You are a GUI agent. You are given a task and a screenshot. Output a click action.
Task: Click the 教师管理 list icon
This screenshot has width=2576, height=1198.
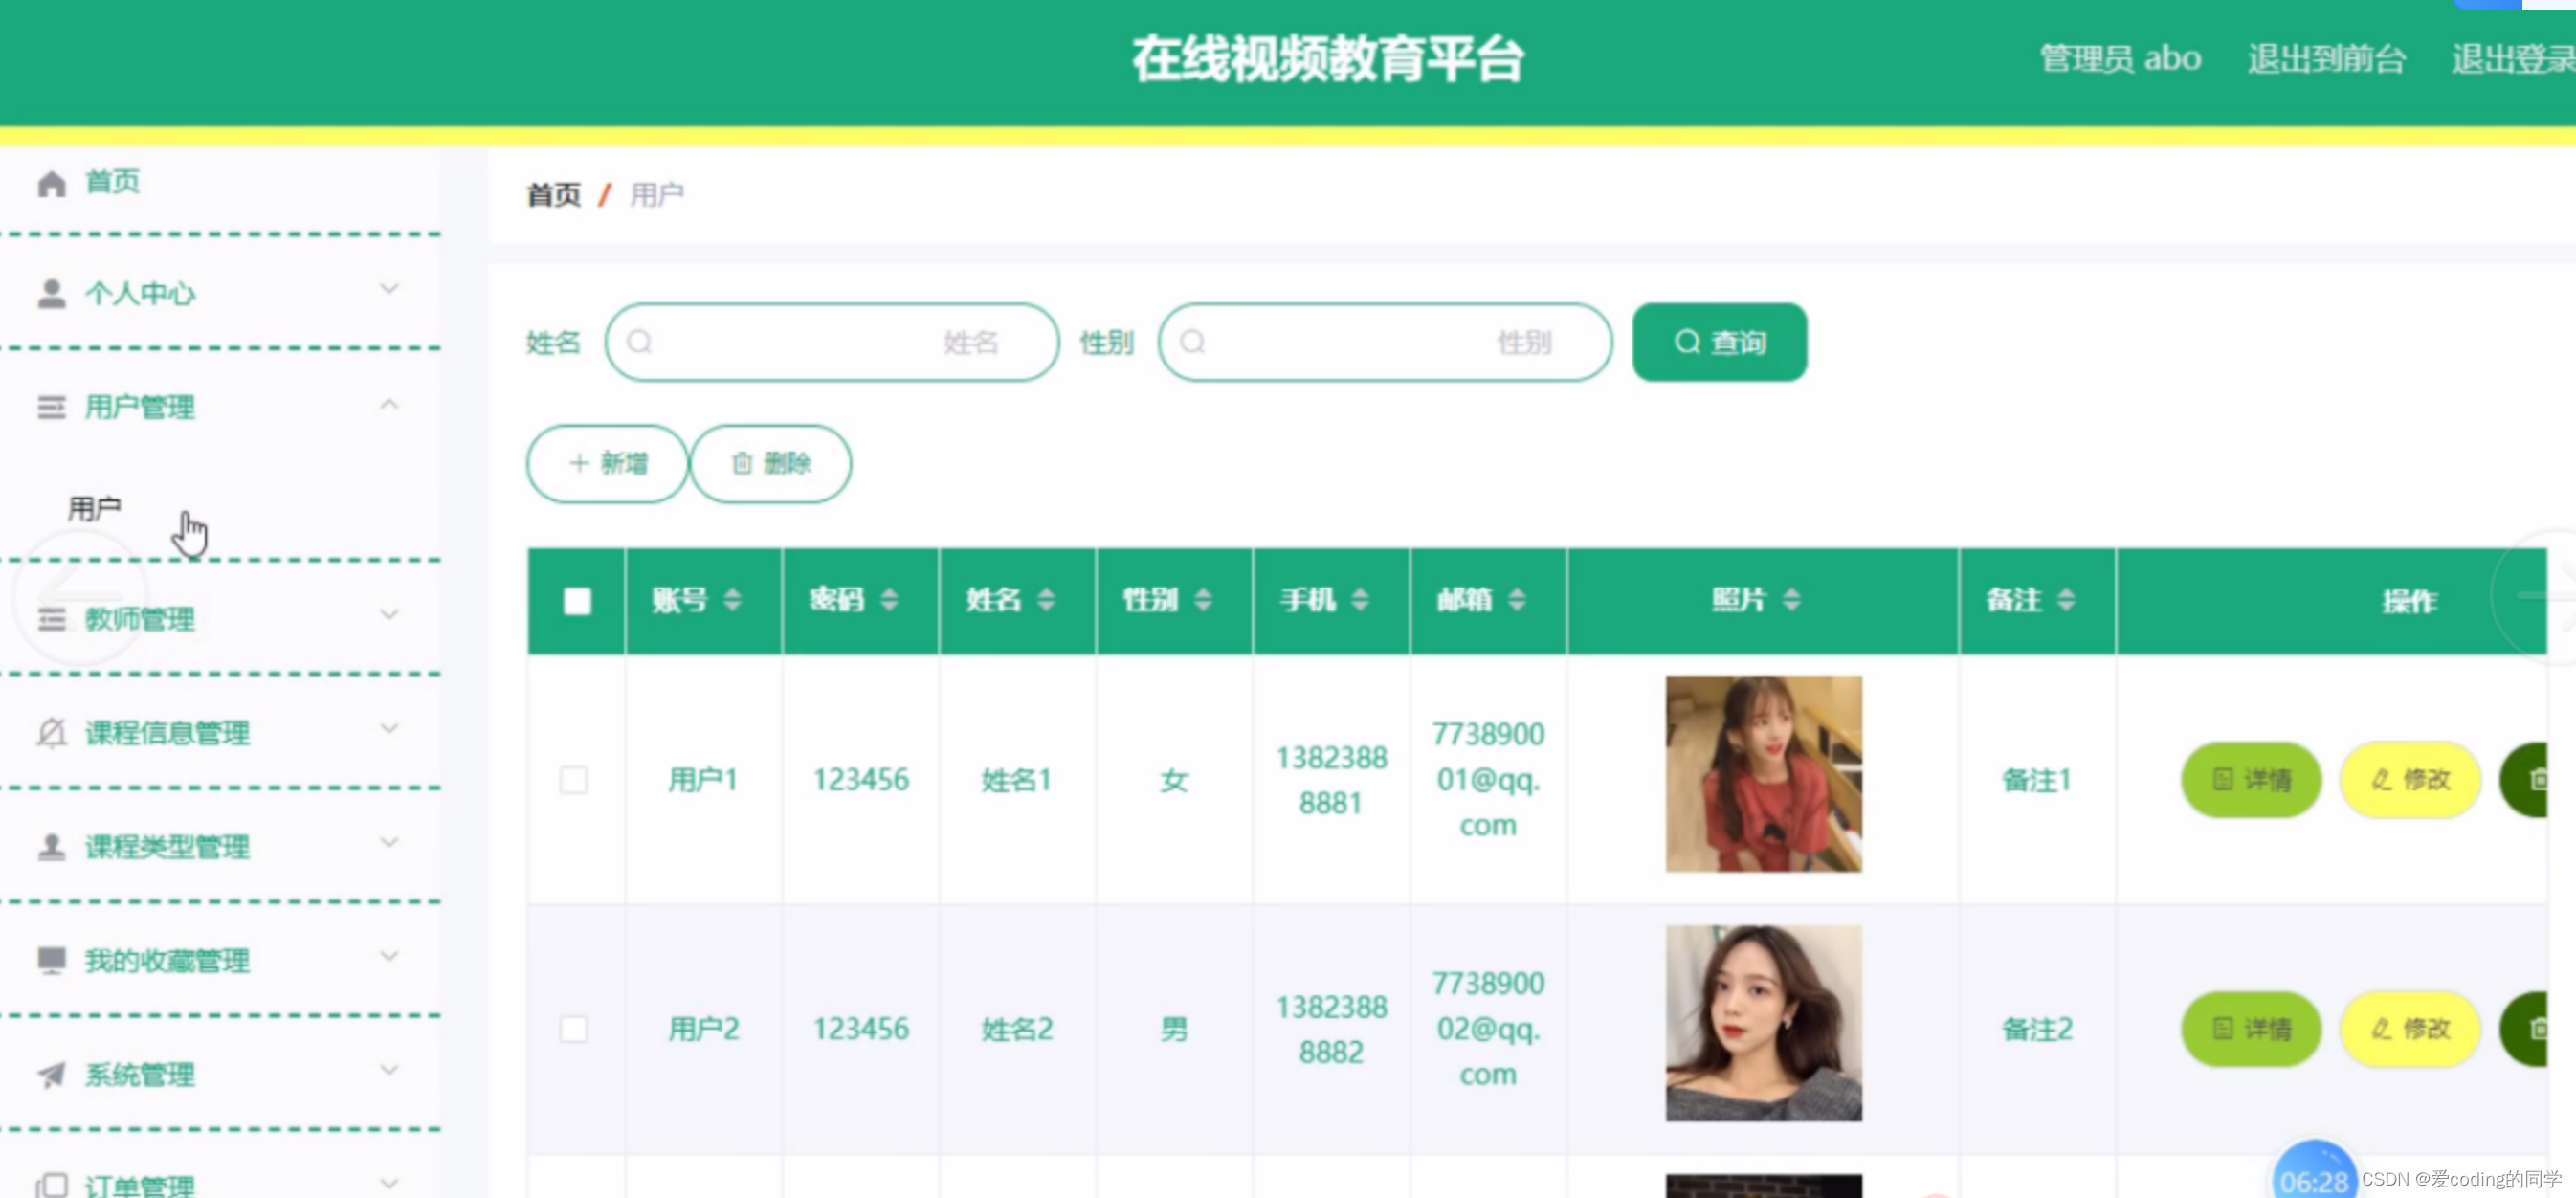point(51,619)
